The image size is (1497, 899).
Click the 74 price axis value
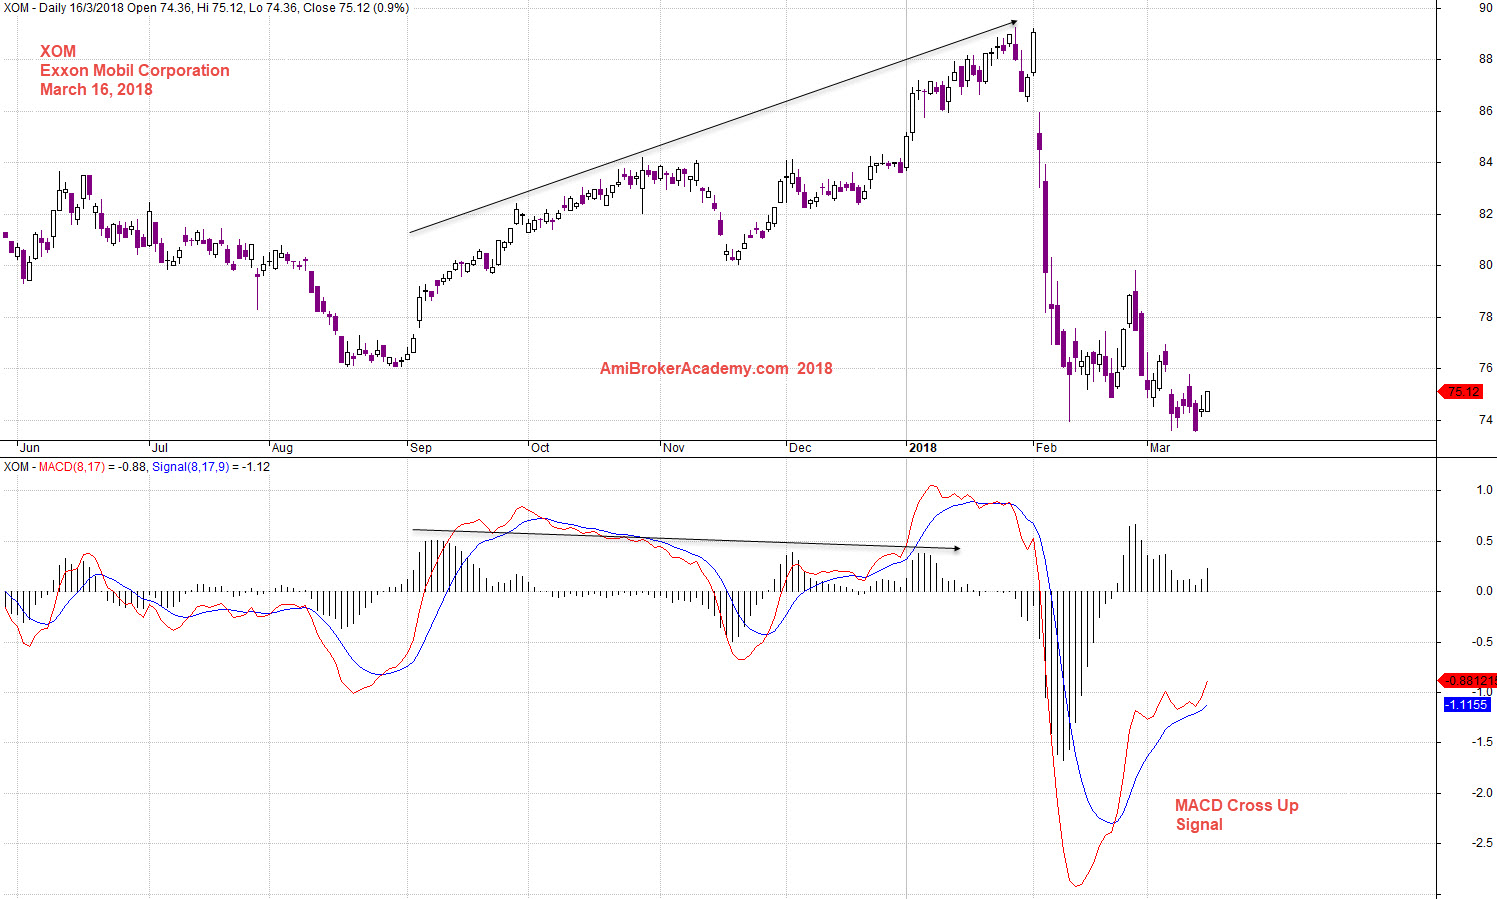[1486, 420]
